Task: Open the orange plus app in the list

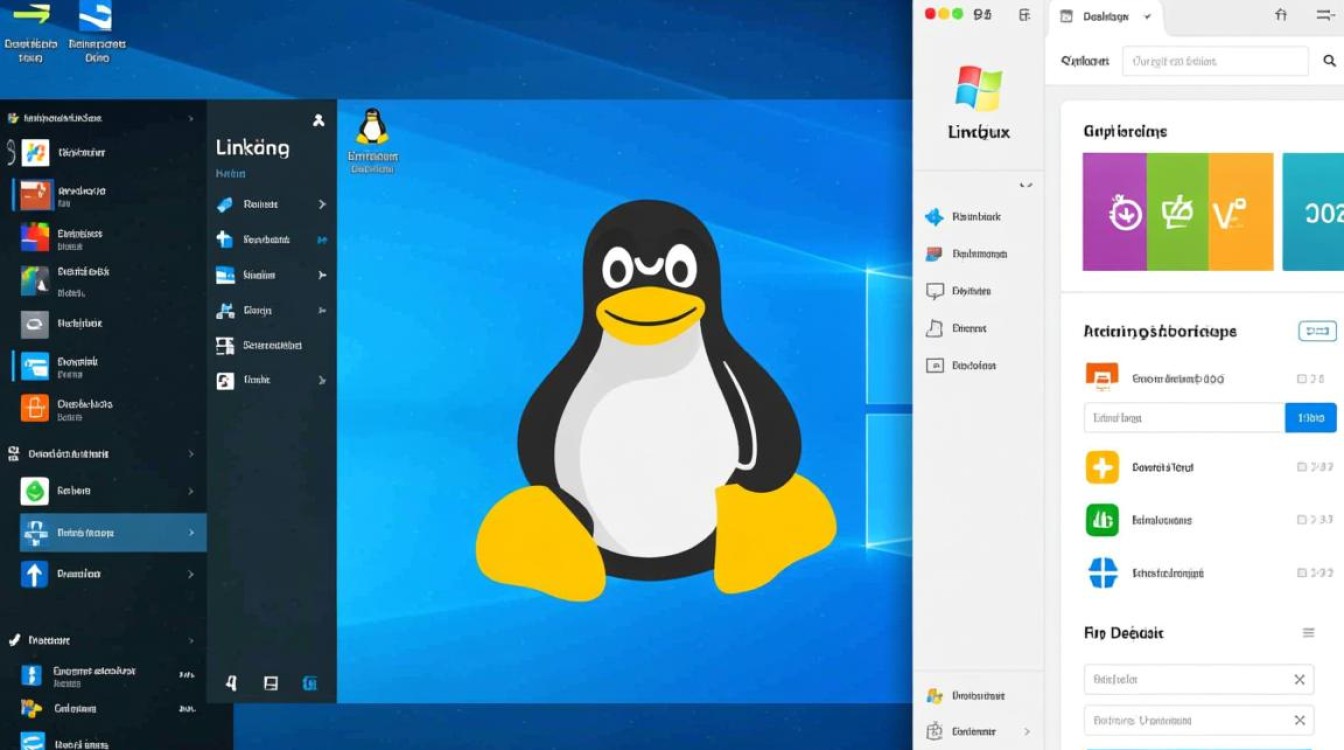Action: pos(1102,467)
